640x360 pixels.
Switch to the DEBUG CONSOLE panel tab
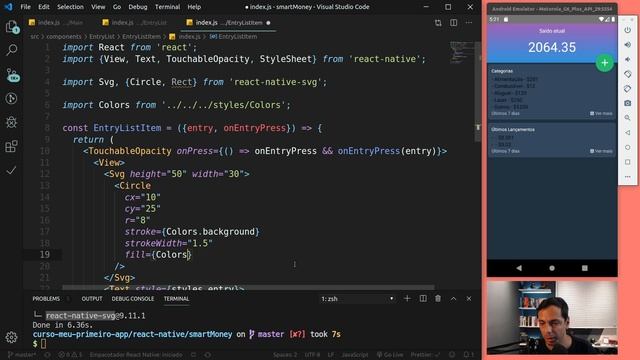[x=133, y=299]
